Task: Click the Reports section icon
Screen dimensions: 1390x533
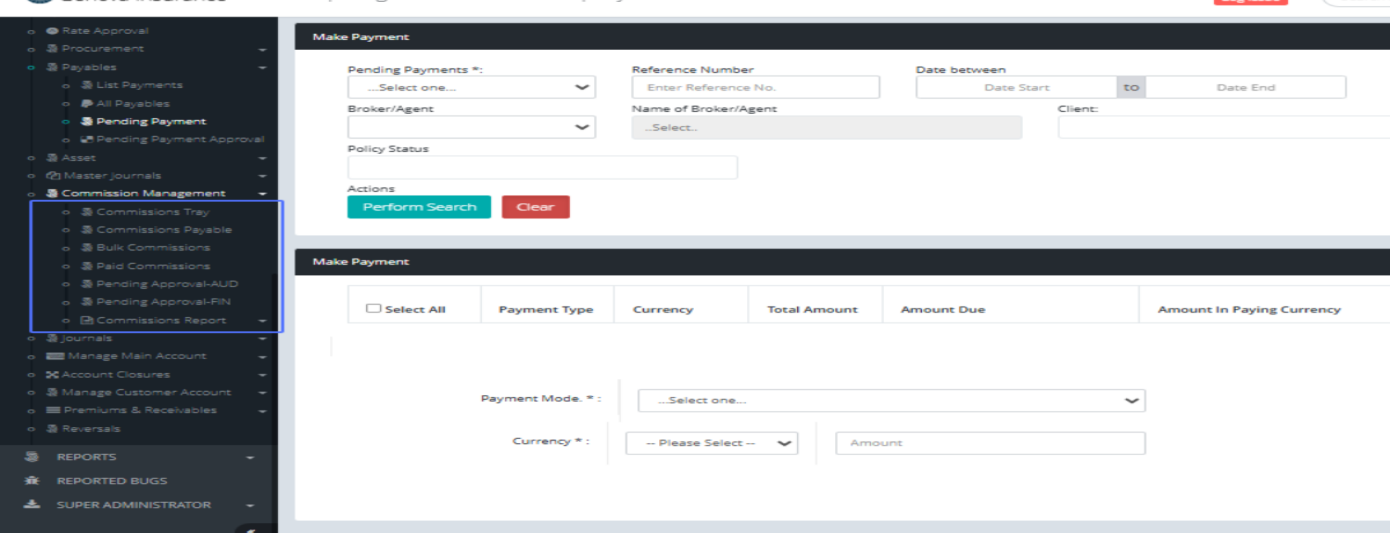Action: pyautogui.click(x=31, y=457)
